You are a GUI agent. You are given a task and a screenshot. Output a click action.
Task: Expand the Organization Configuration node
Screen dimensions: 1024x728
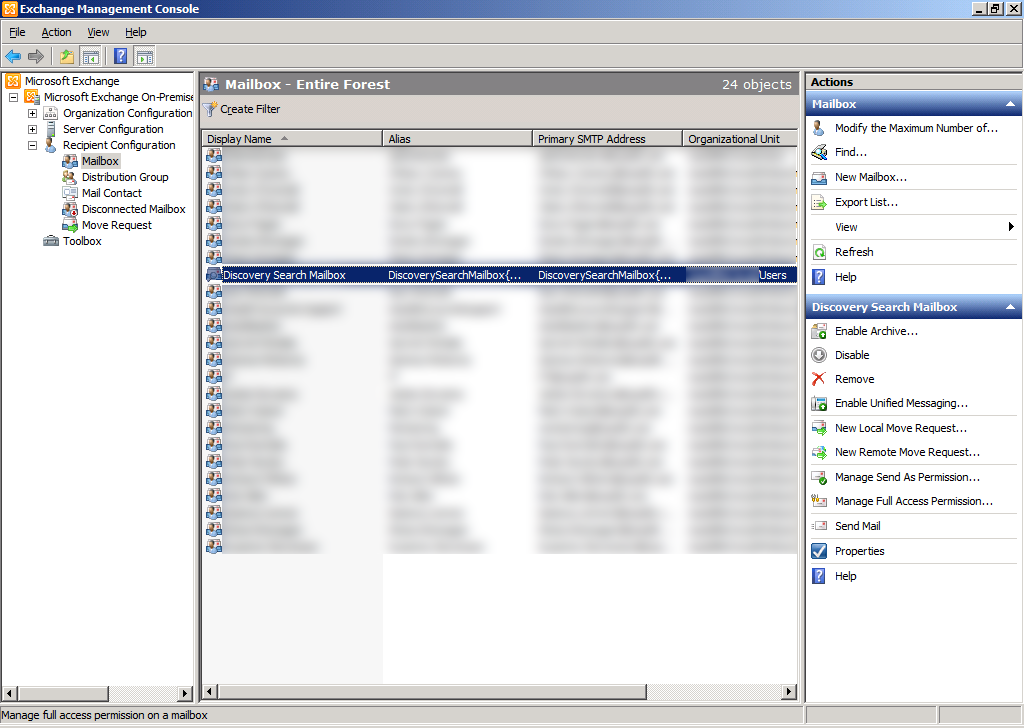32,114
